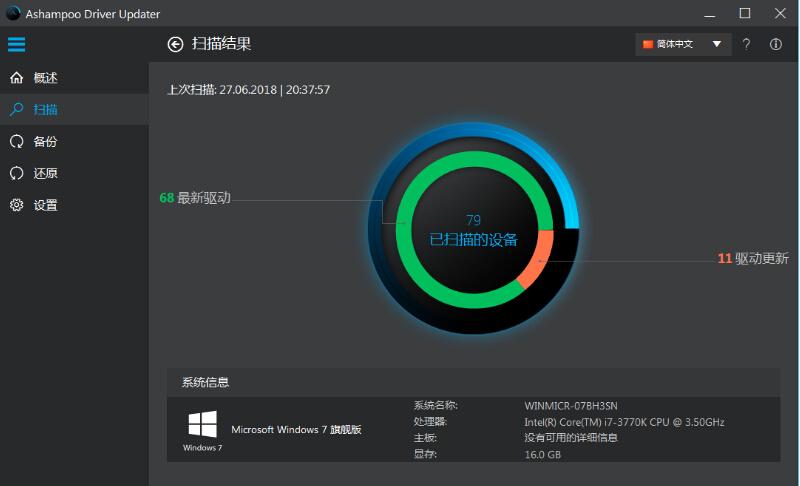
Task: Click the 79 已扫描的设备 center text
Action: 474,230
